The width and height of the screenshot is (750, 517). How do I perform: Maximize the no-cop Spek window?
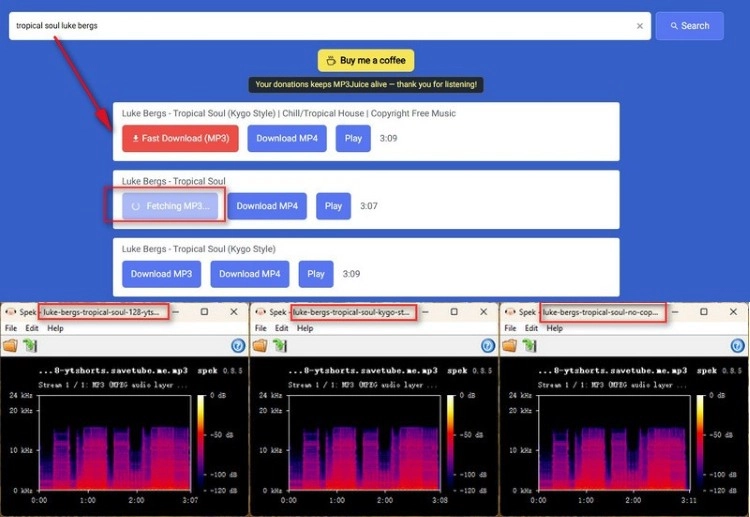[x=704, y=312]
